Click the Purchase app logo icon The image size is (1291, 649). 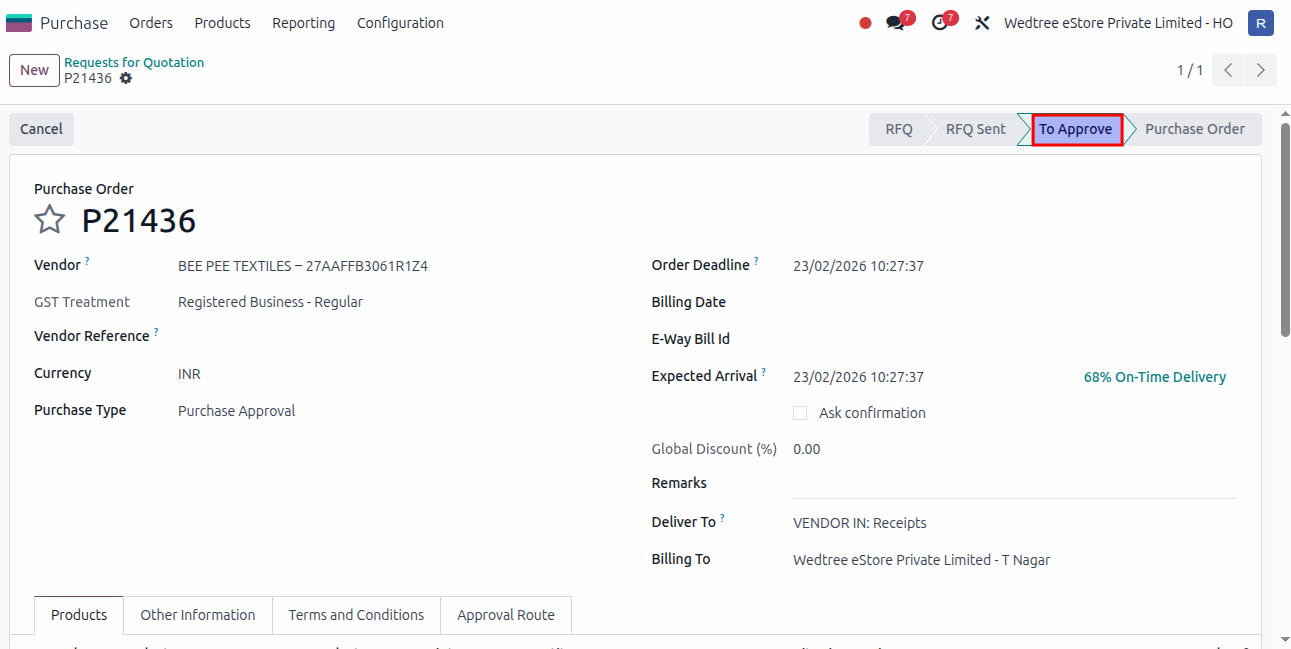point(19,23)
